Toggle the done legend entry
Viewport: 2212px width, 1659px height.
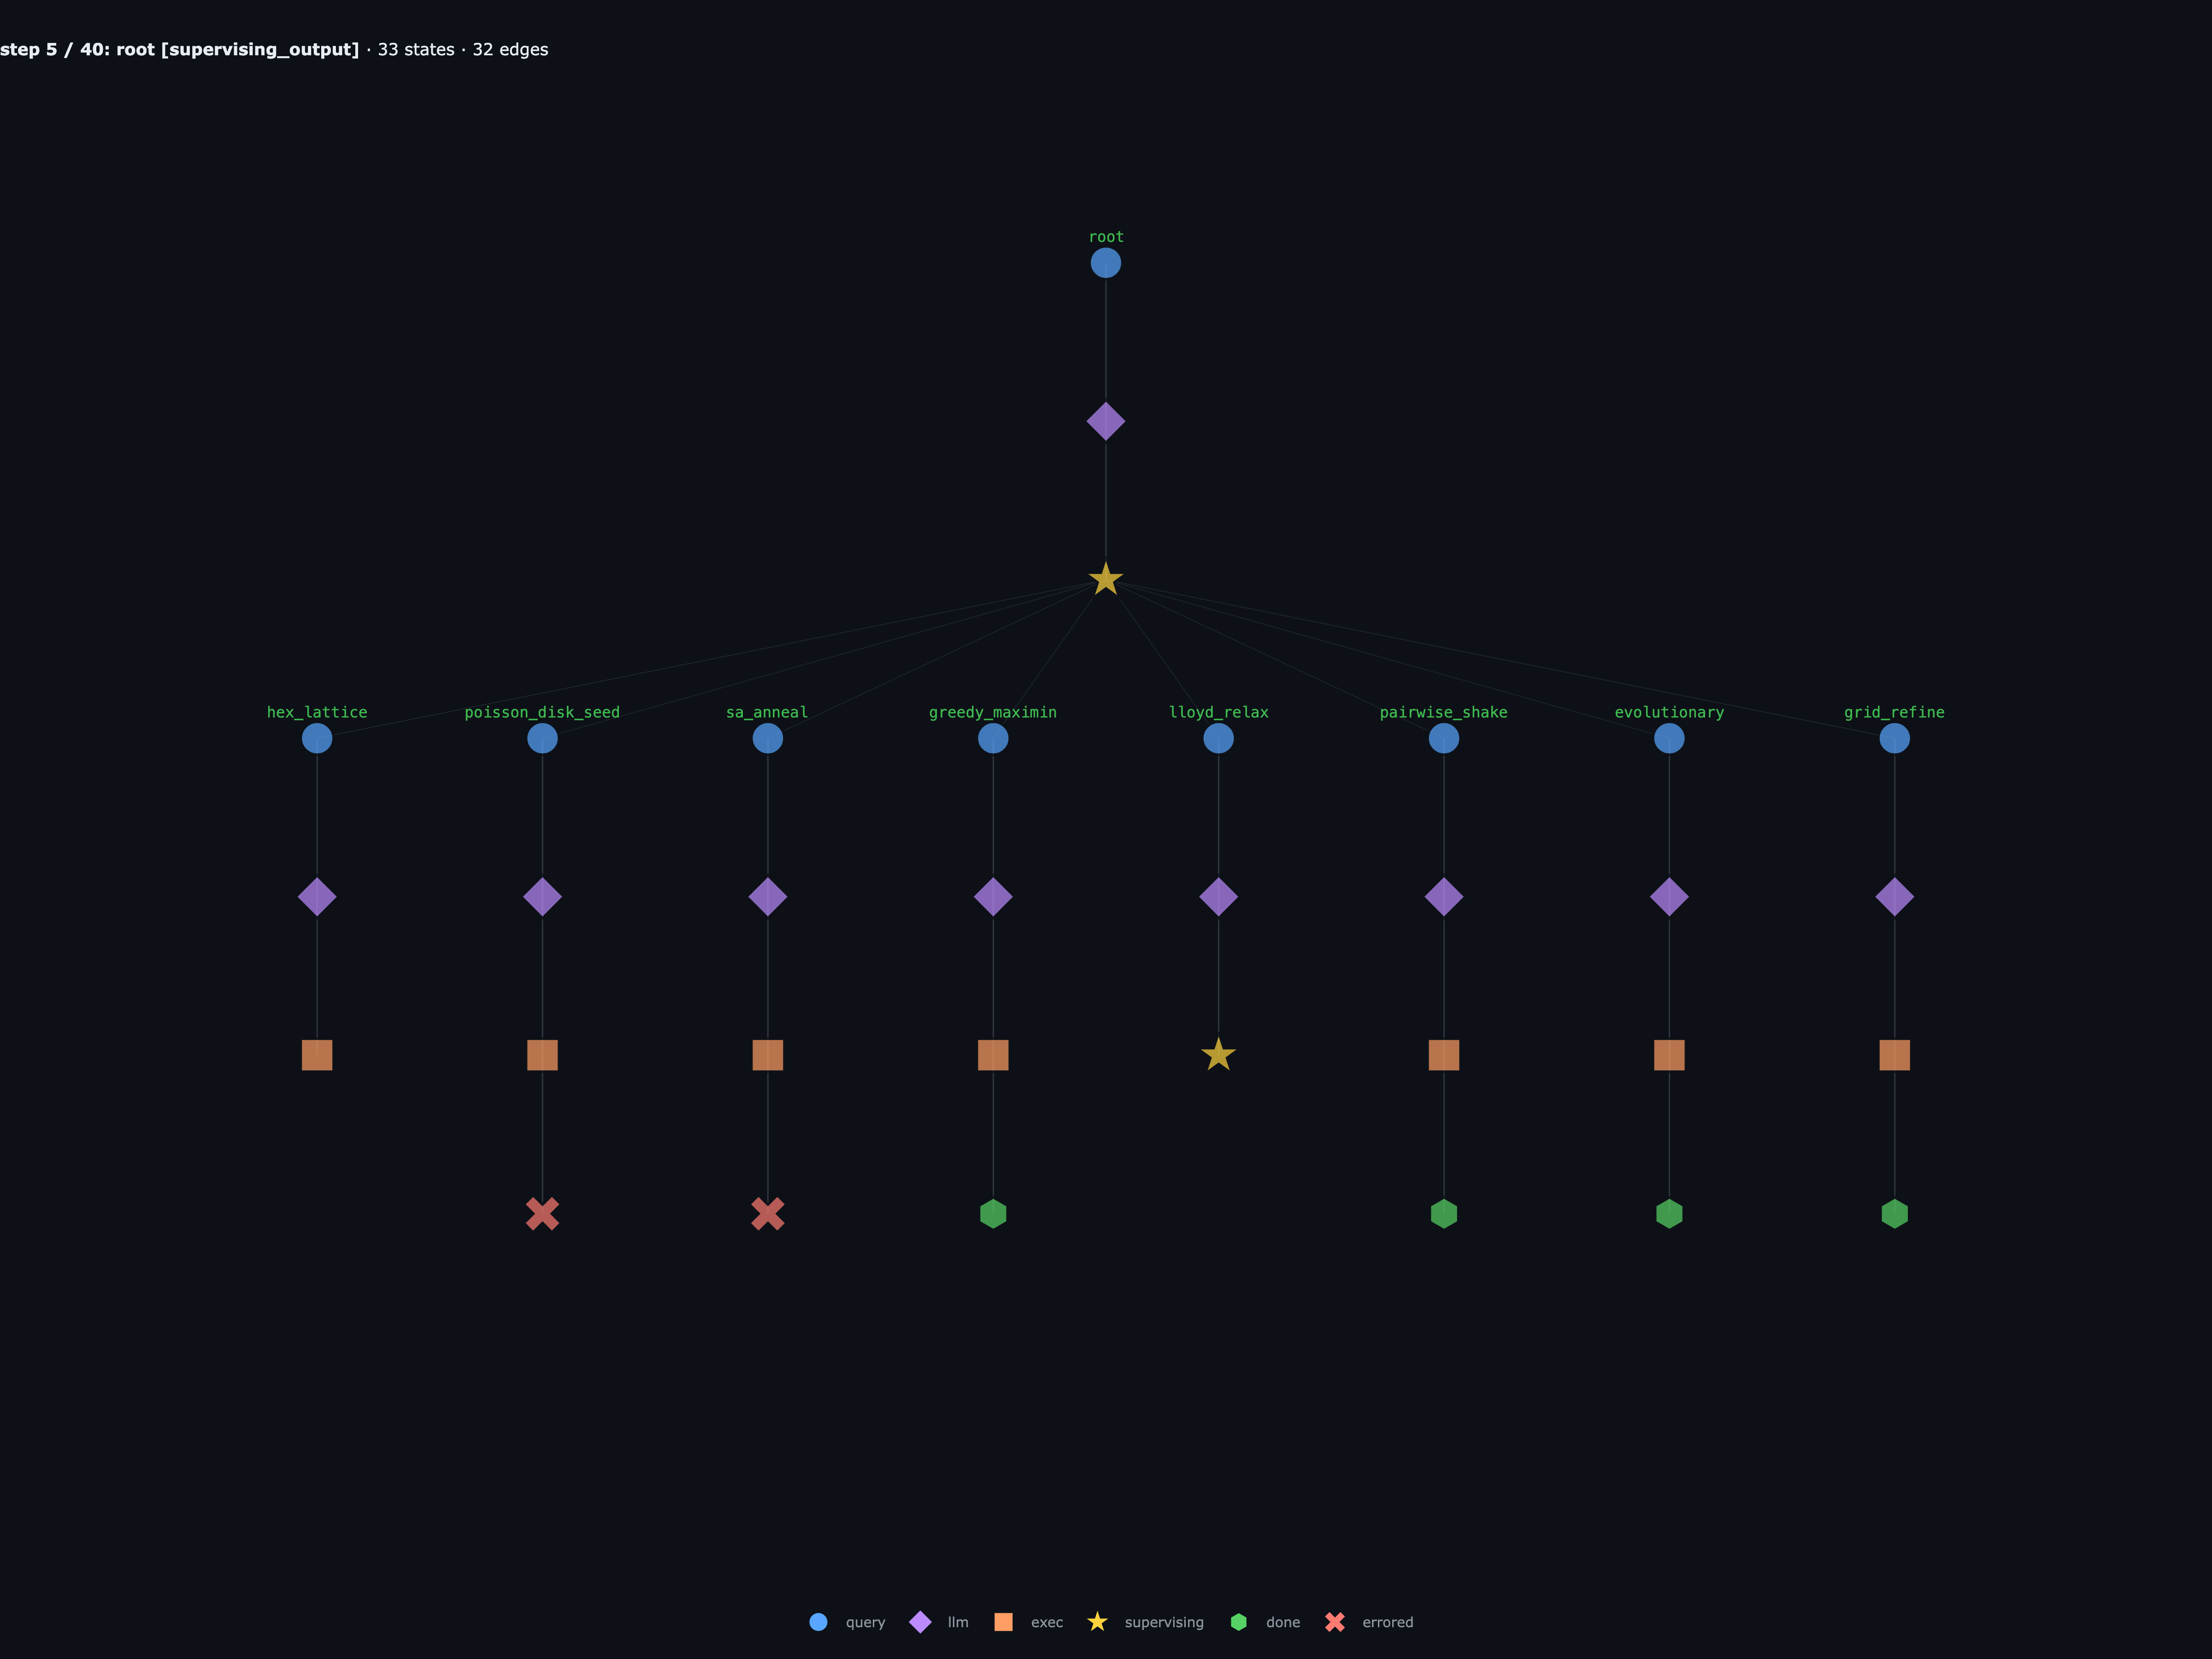click(1265, 1622)
